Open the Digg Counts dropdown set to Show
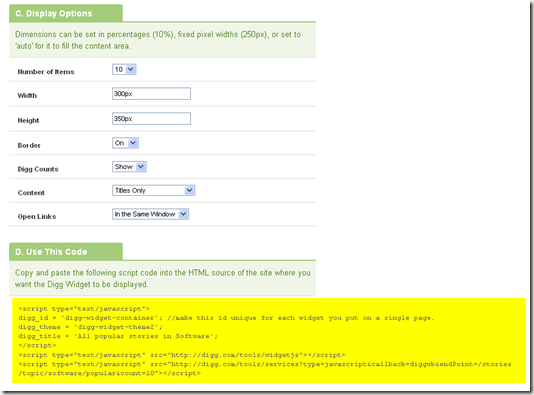 pos(129,167)
